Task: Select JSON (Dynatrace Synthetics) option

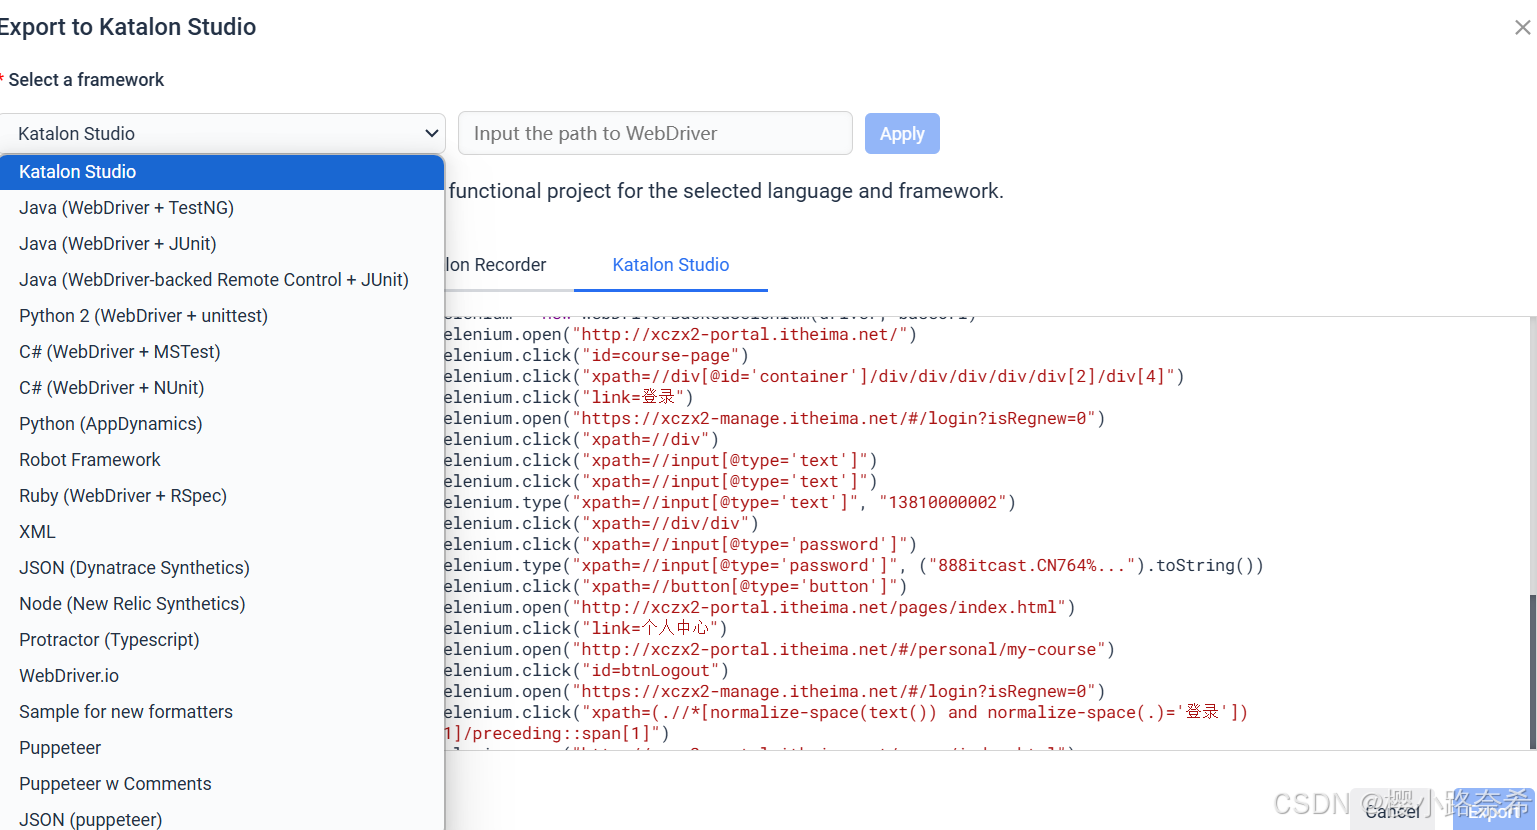Action: pyautogui.click(x=222, y=568)
